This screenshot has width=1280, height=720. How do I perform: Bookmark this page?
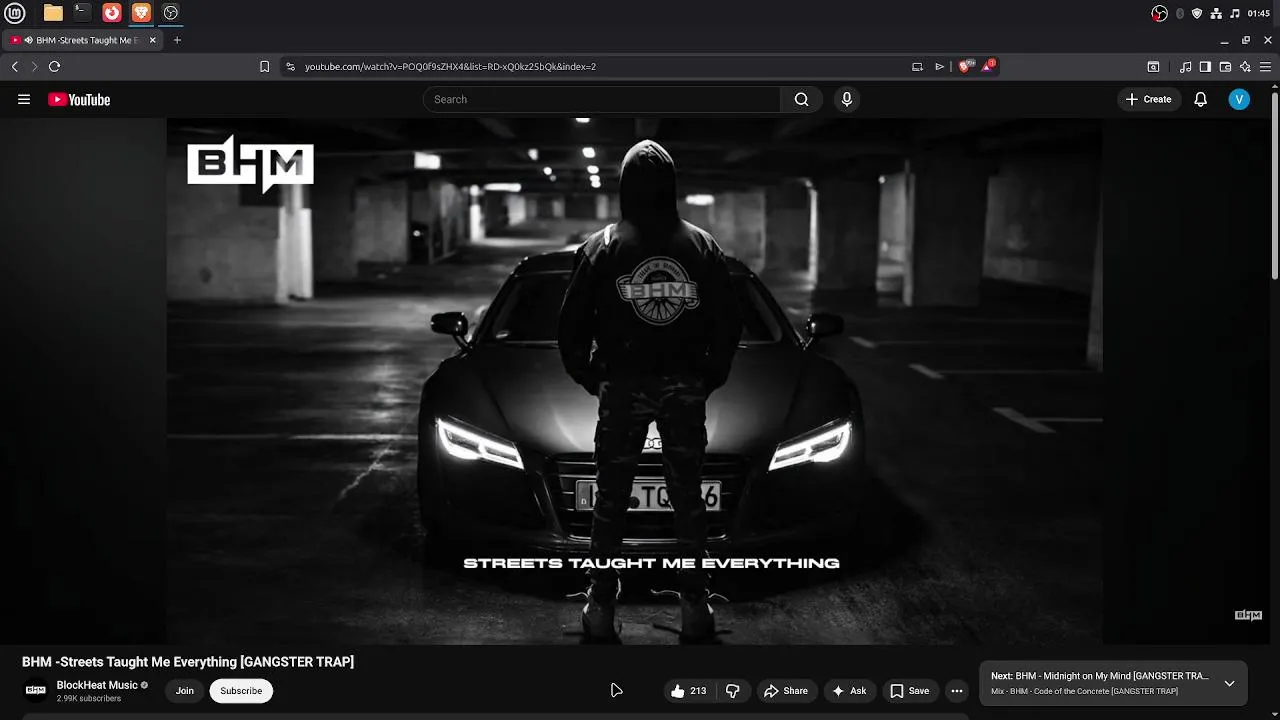[x=264, y=66]
